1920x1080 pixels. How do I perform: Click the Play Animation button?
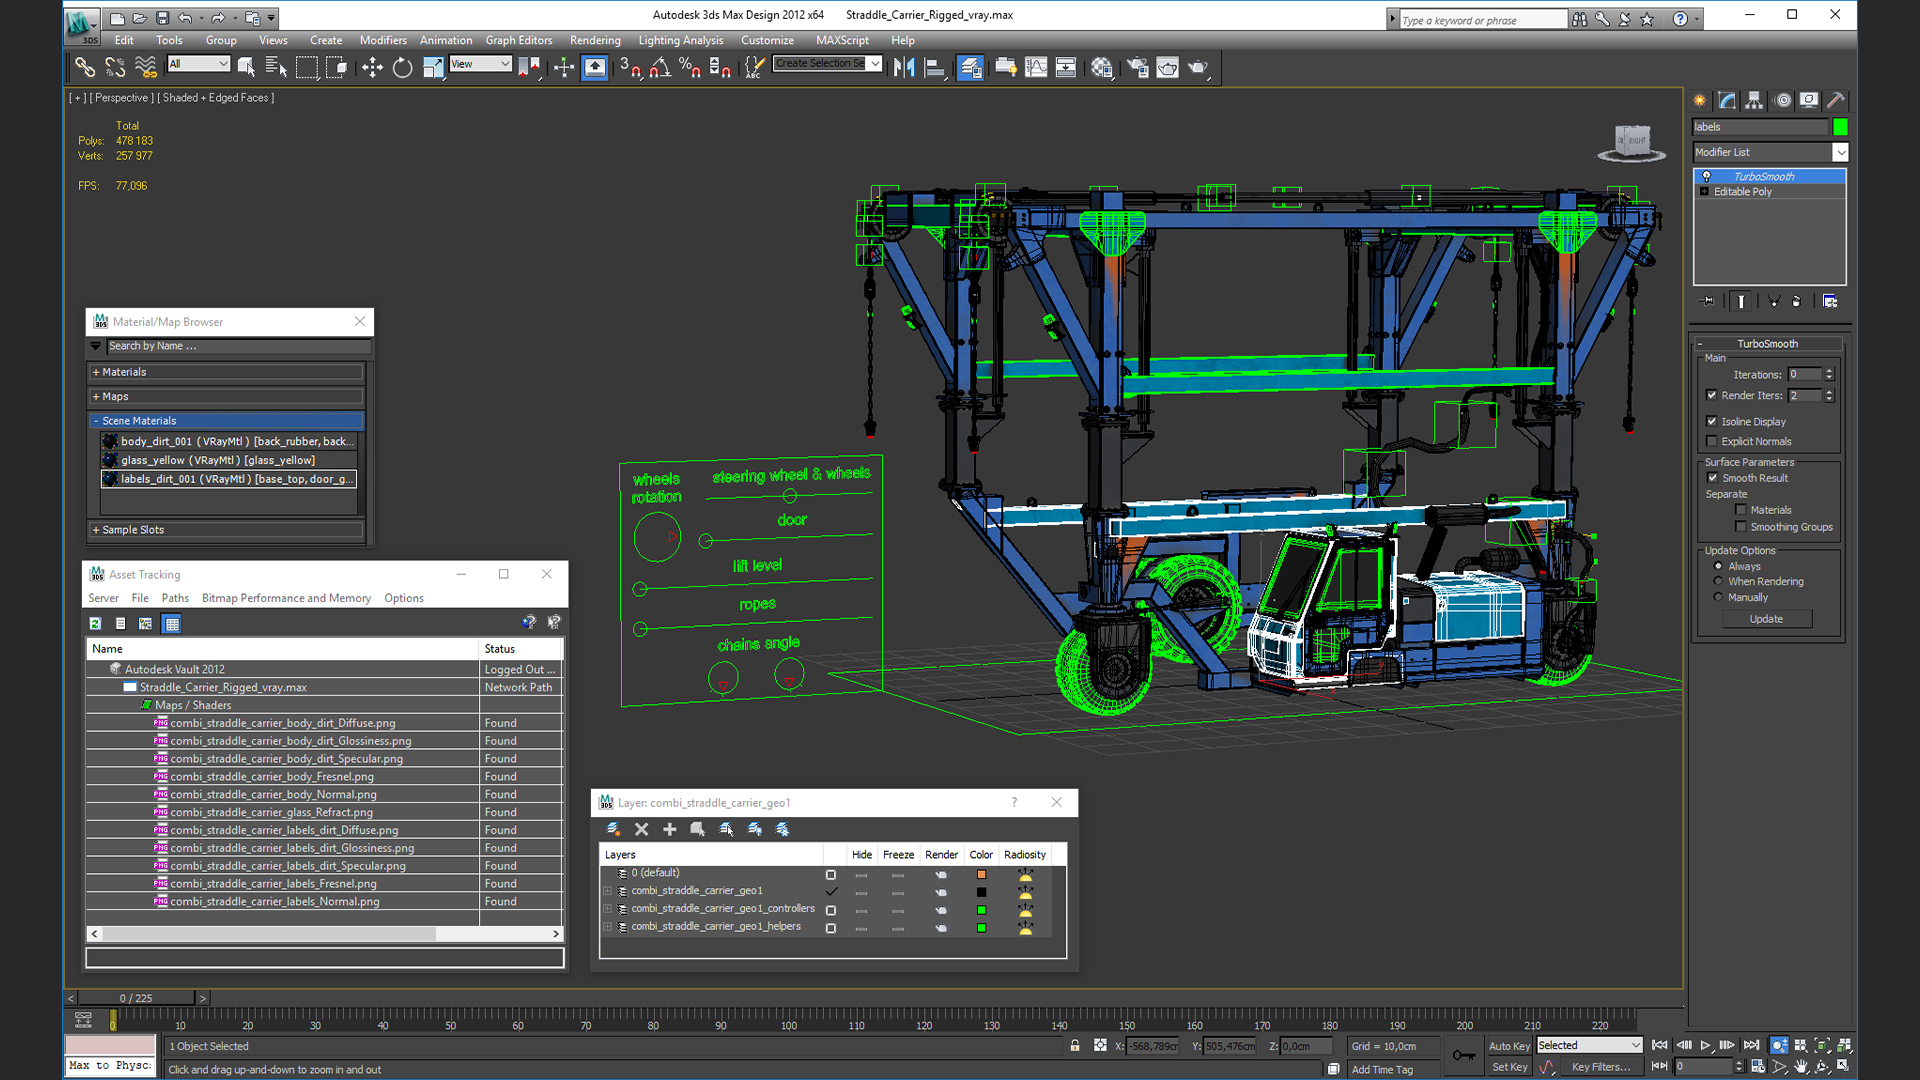1705,1045
